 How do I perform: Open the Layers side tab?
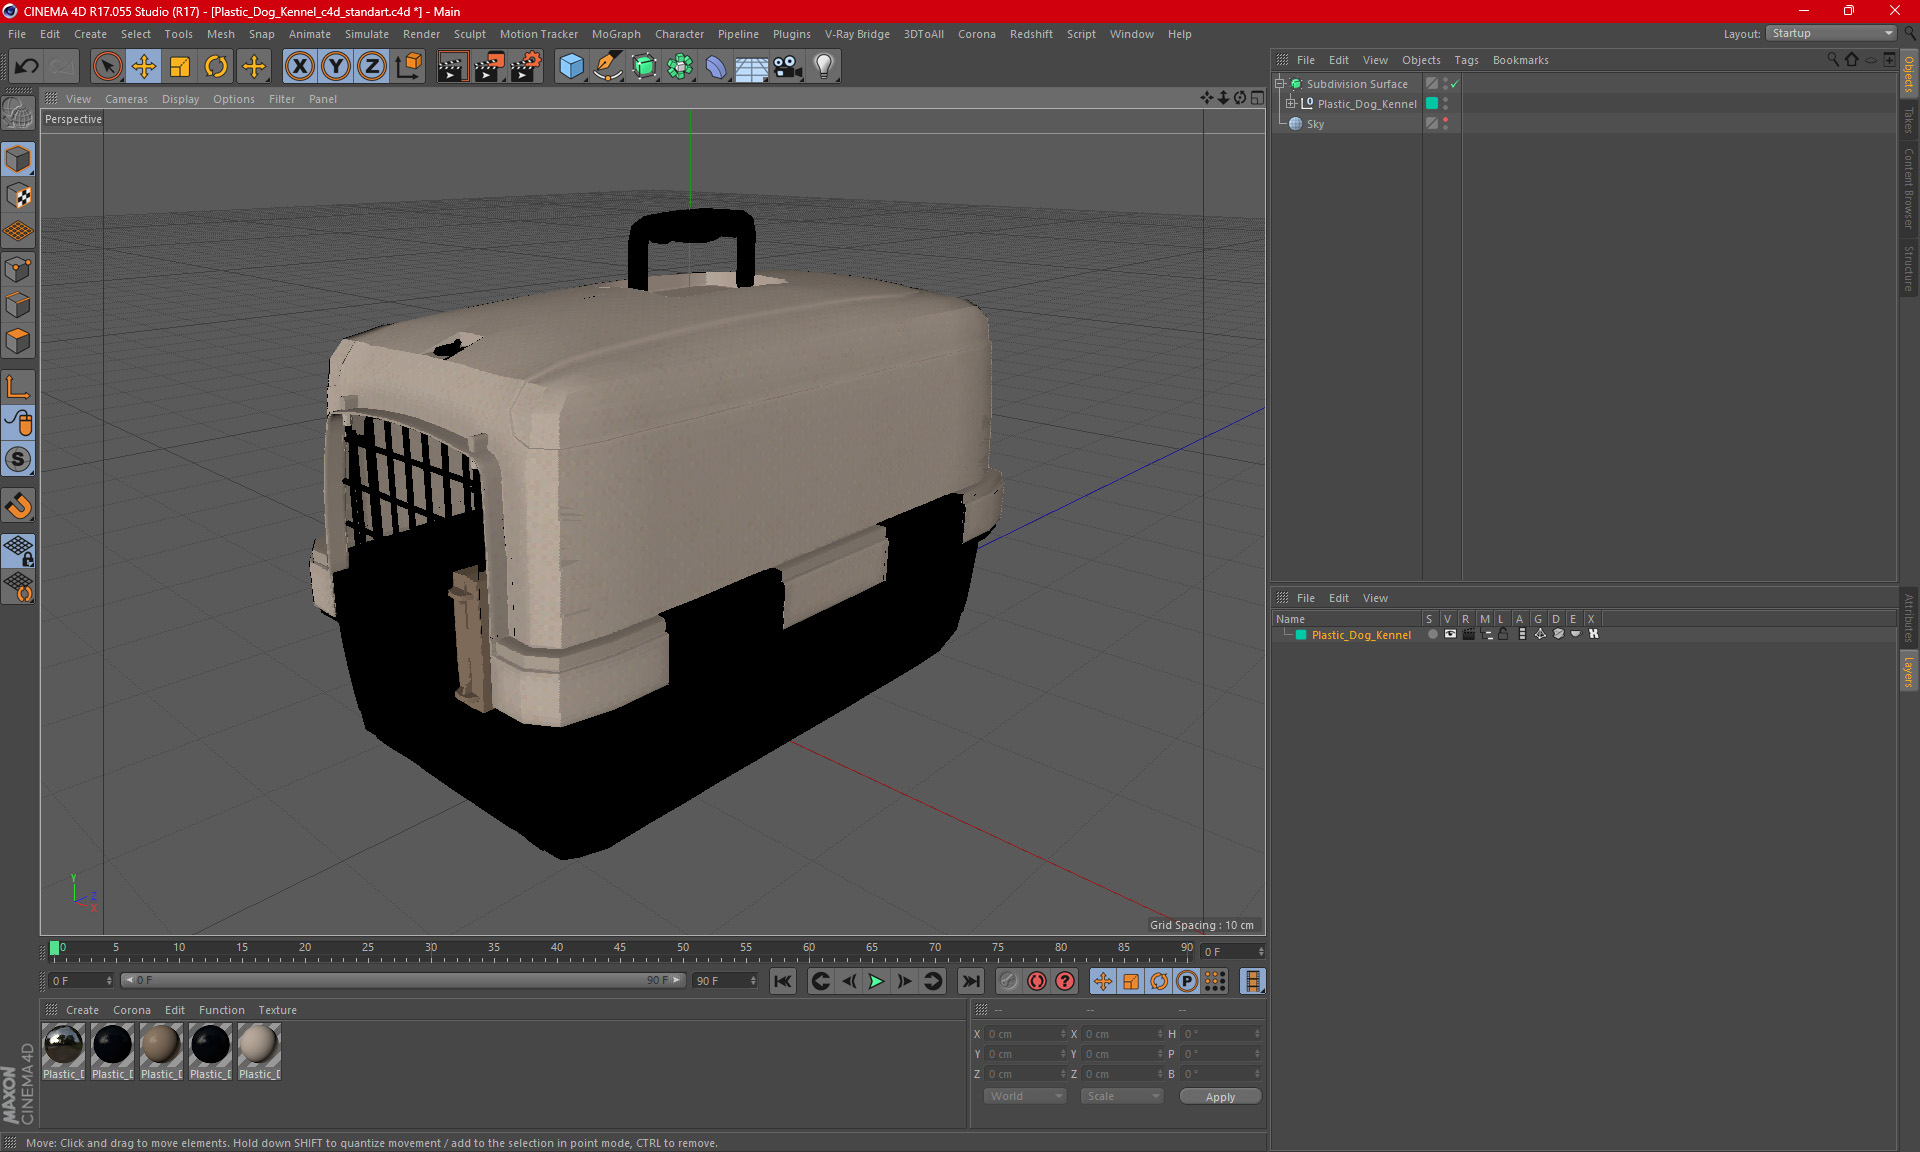pos(1909,671)
